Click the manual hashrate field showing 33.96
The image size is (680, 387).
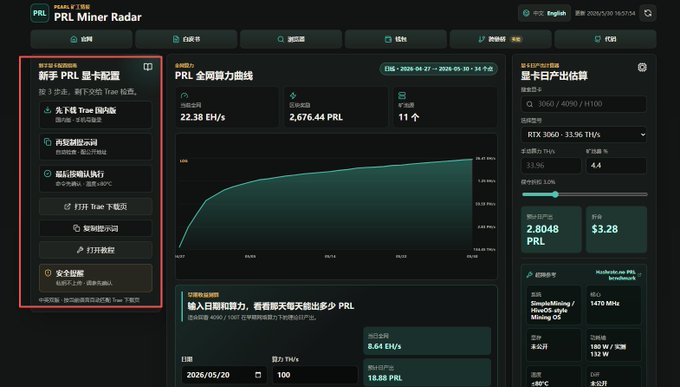551,165
